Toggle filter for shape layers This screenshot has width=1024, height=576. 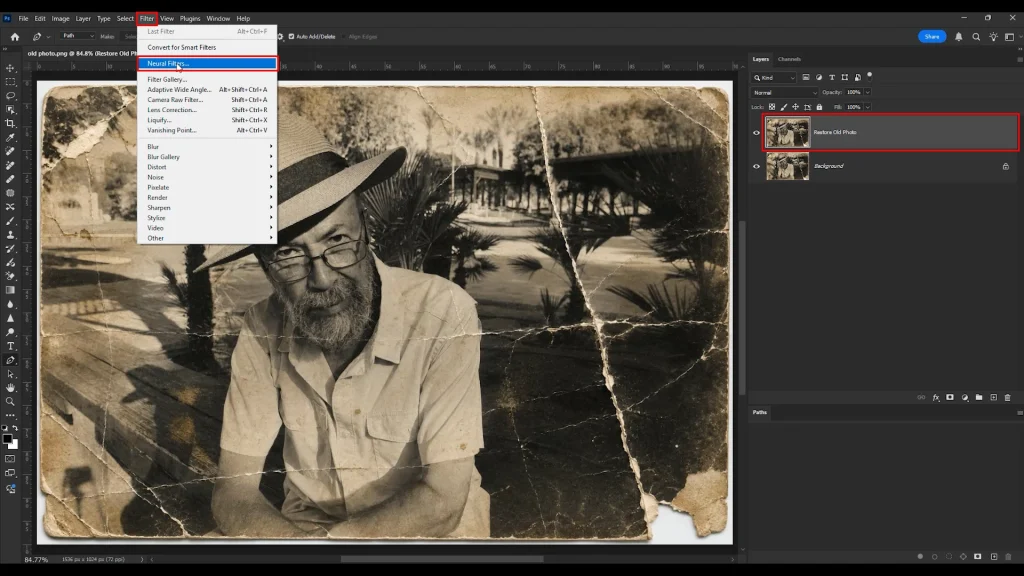tap(844, 77)
